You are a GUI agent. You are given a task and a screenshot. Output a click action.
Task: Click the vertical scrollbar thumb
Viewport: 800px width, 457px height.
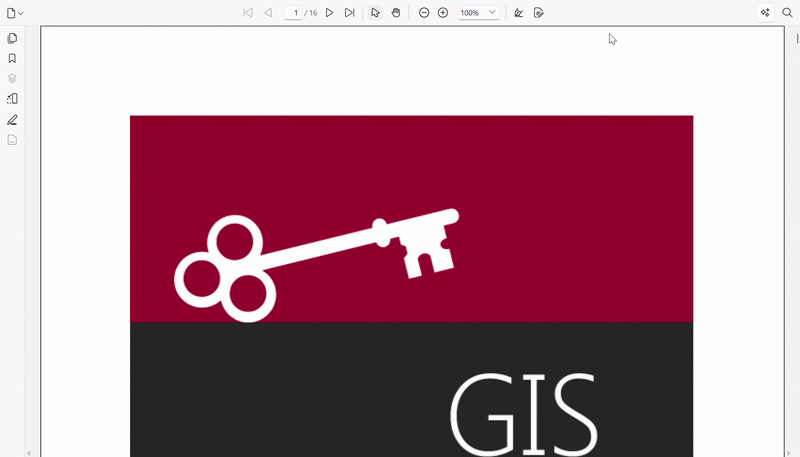pos(797,38)
